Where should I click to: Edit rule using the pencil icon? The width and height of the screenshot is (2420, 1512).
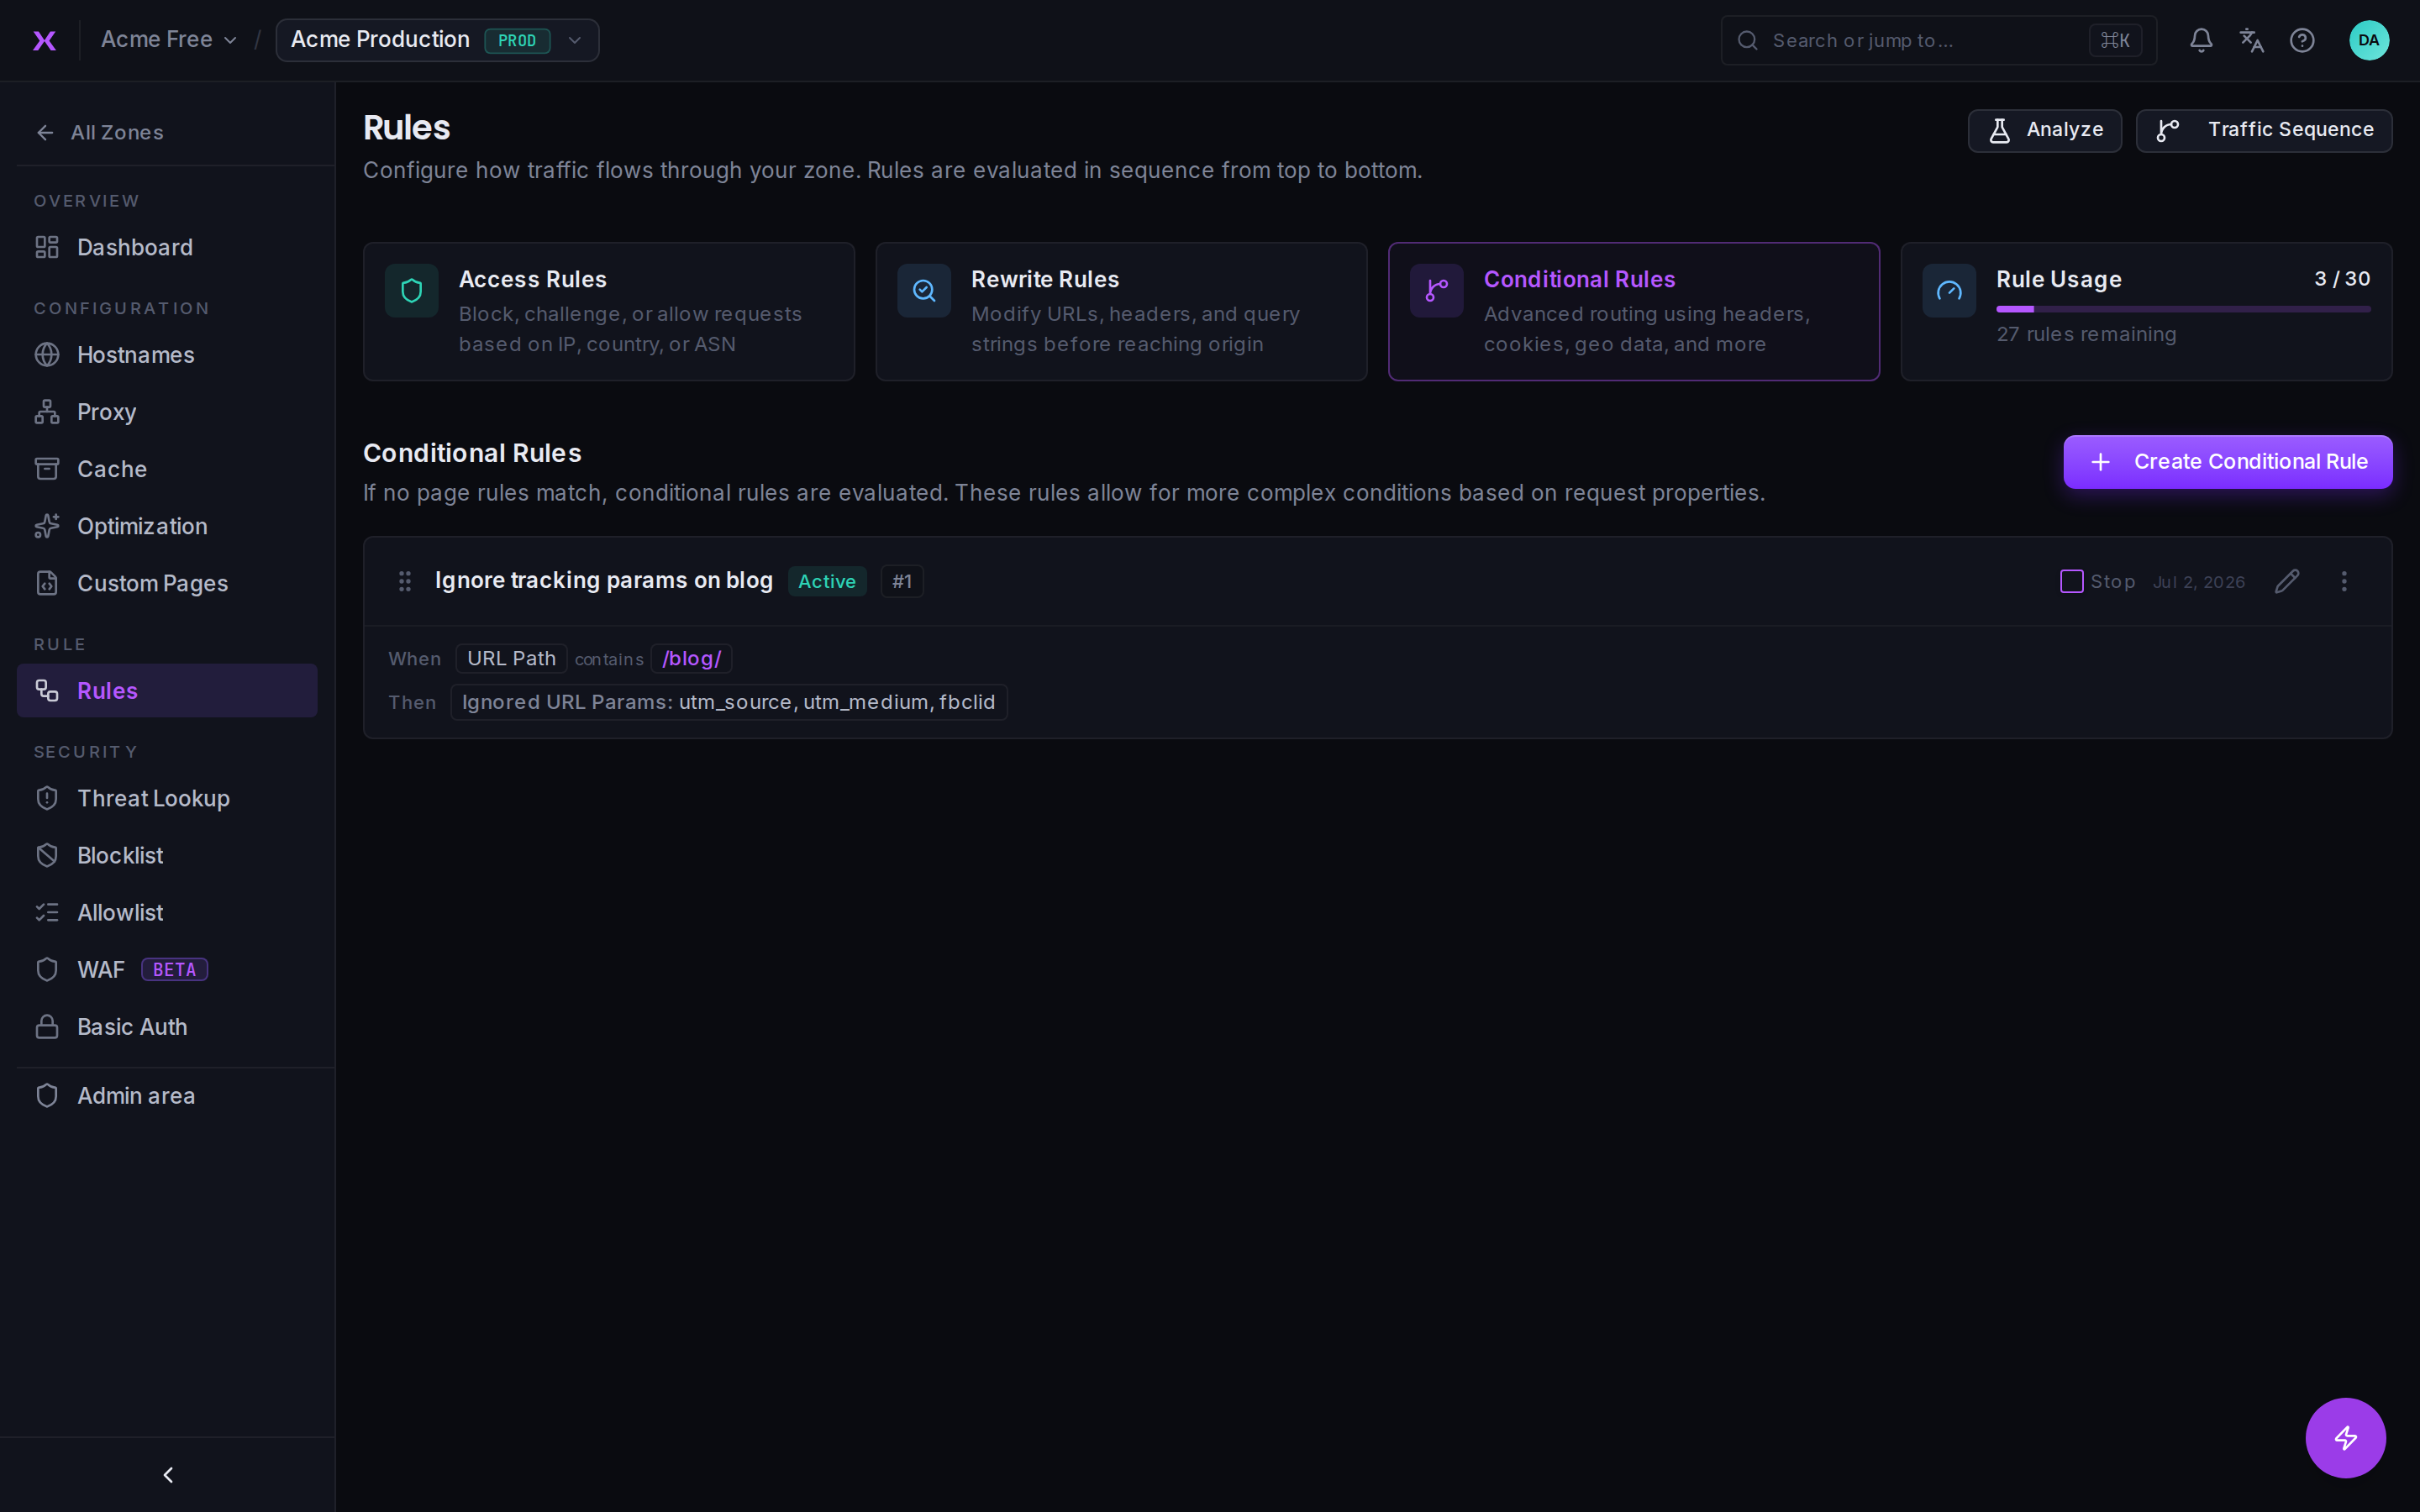coord(2287,581)
